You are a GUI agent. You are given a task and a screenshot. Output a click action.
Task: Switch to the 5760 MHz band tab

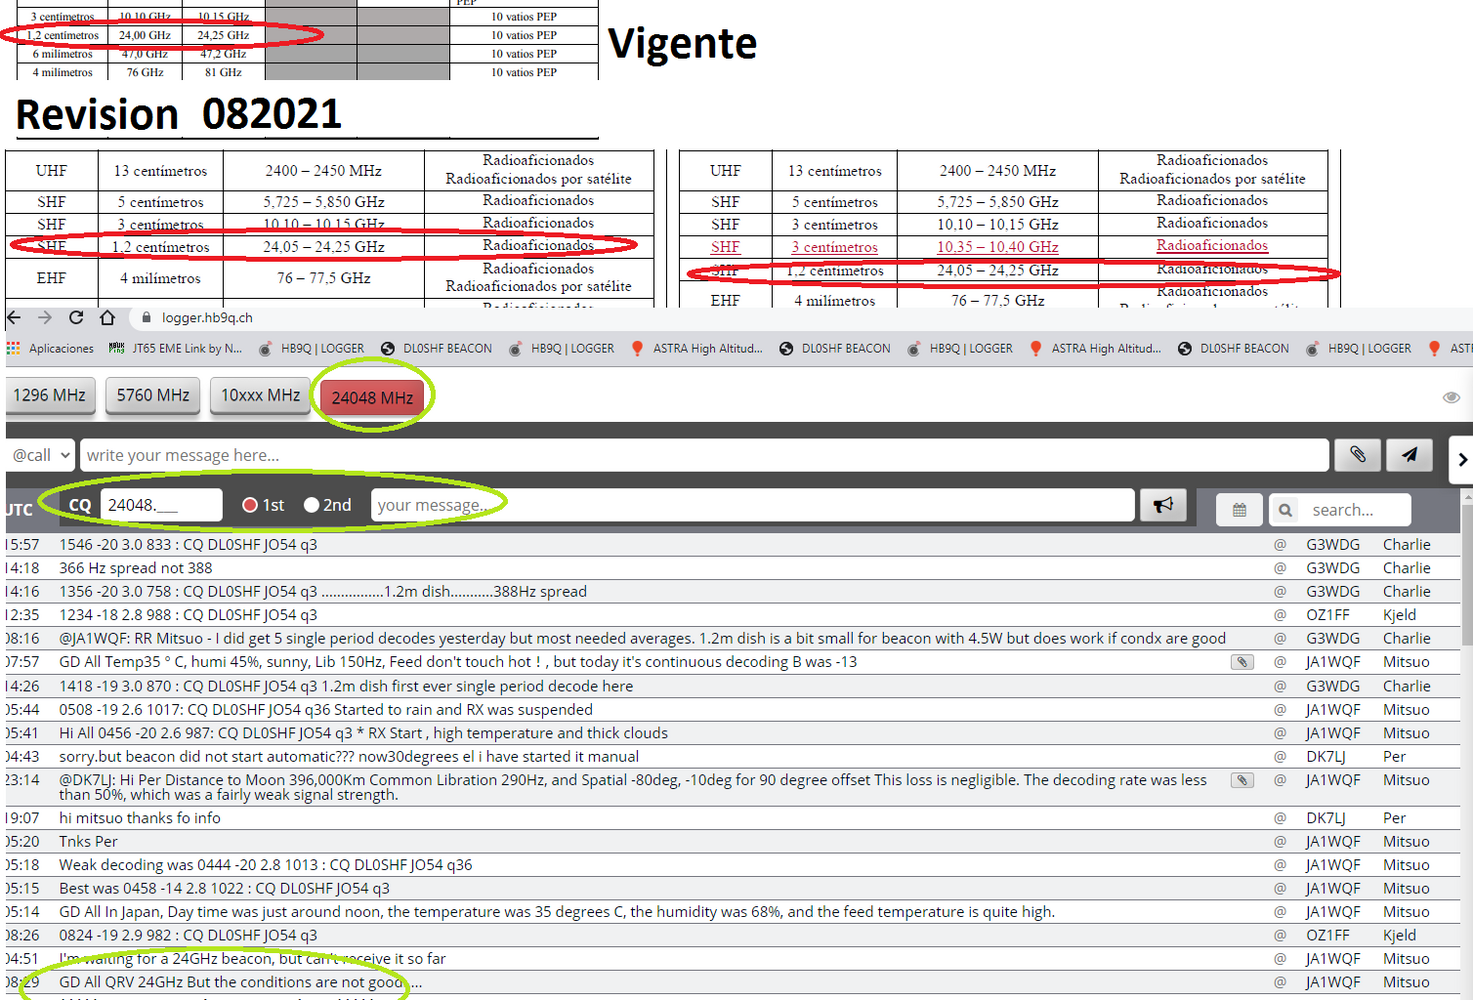click(x=153, y=396)
